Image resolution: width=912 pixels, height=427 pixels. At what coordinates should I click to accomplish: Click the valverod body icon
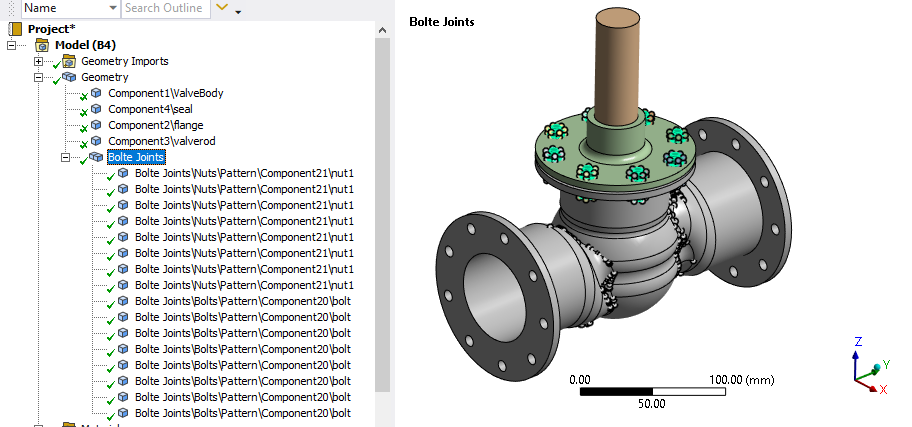[x=96, y=141]
